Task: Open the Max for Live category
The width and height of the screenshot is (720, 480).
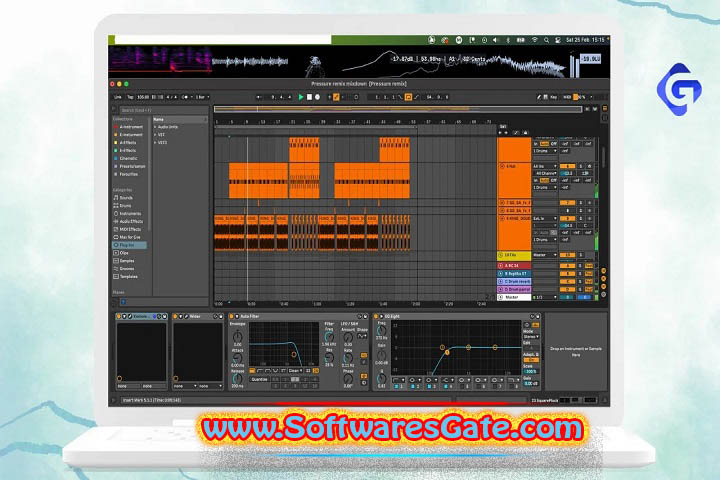Action: pyautogui.click(x=129, y=237)
